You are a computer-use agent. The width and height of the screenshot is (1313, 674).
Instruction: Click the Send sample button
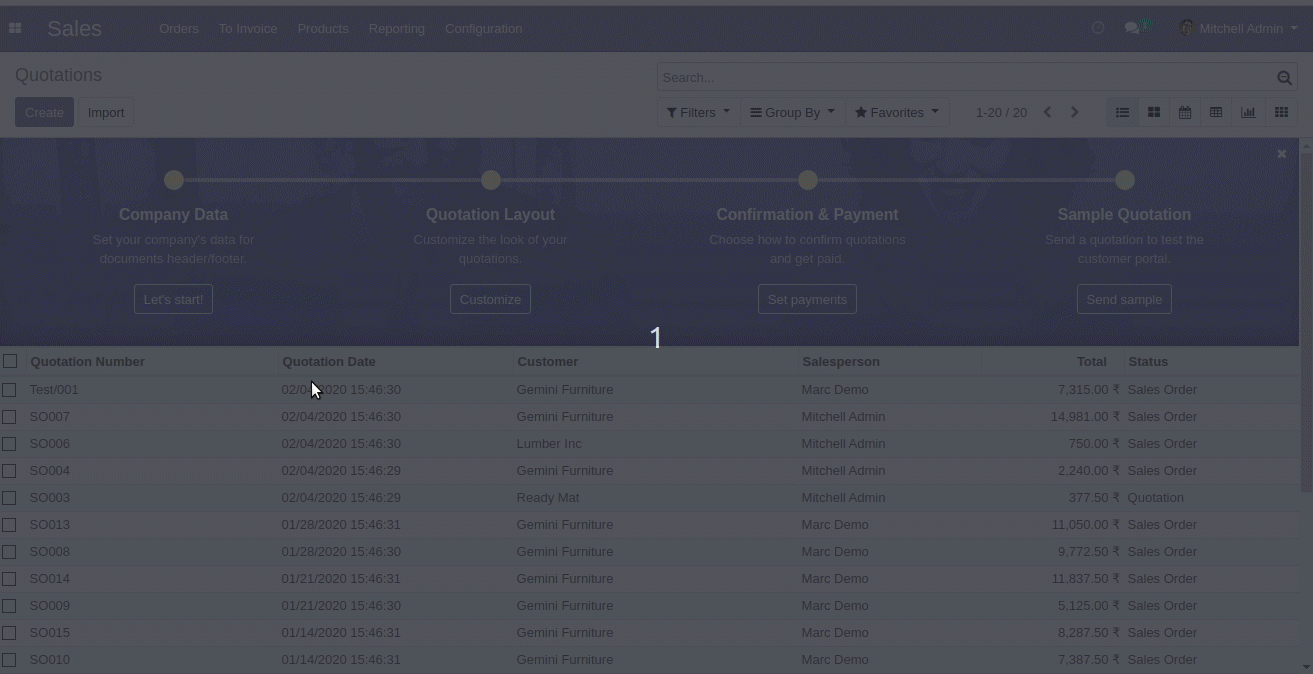coord(1124,299)
